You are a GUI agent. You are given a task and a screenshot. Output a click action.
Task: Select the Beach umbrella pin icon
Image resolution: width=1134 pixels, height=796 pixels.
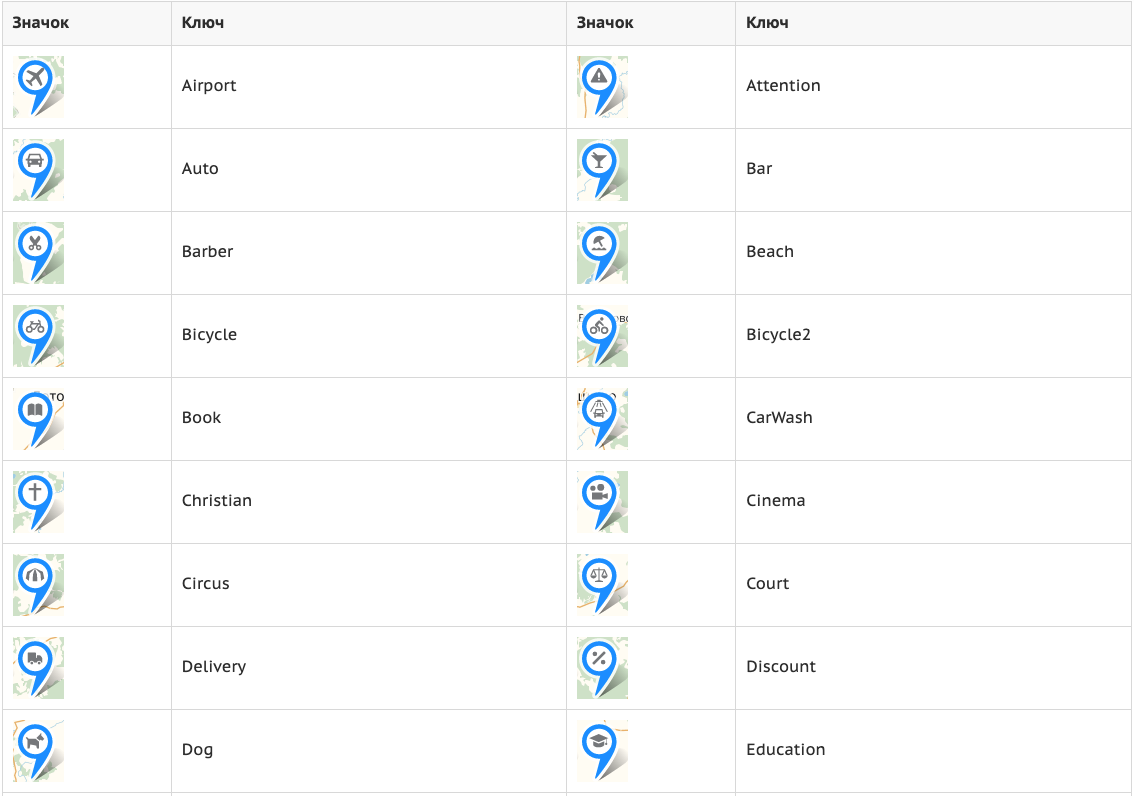(x=602, y=253)
